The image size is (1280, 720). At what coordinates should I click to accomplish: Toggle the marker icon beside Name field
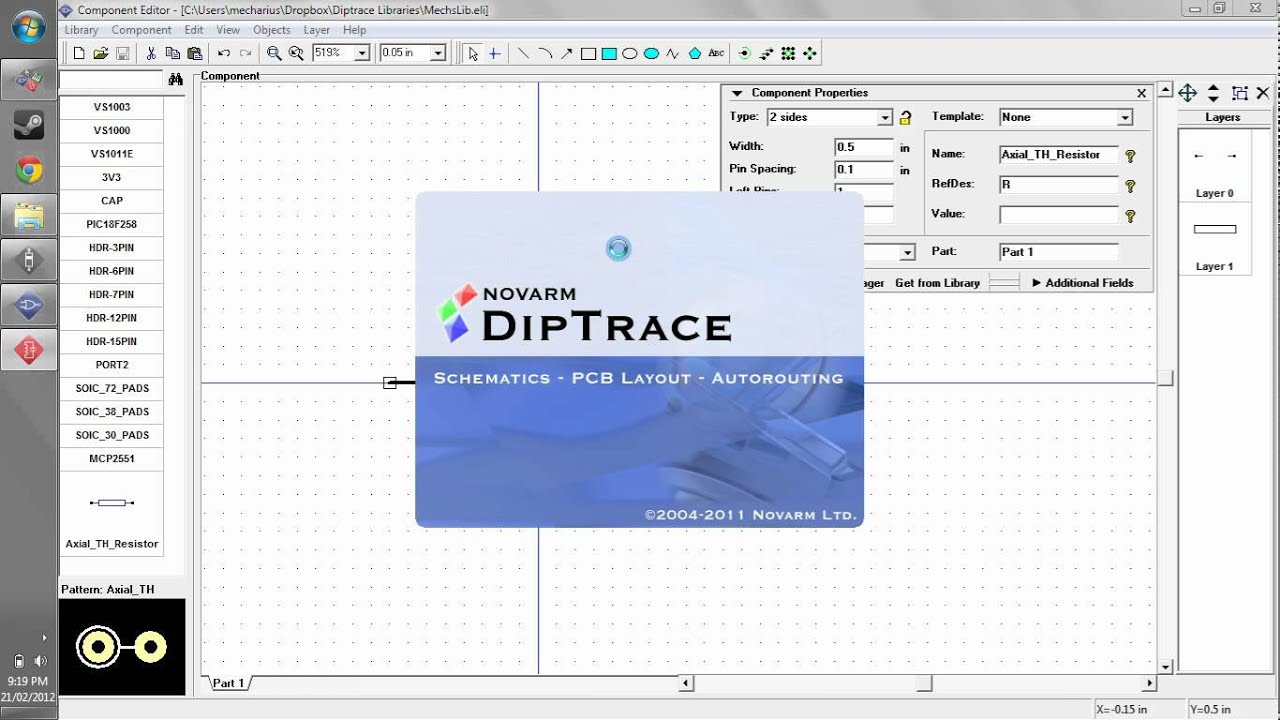pos(1131,156)
